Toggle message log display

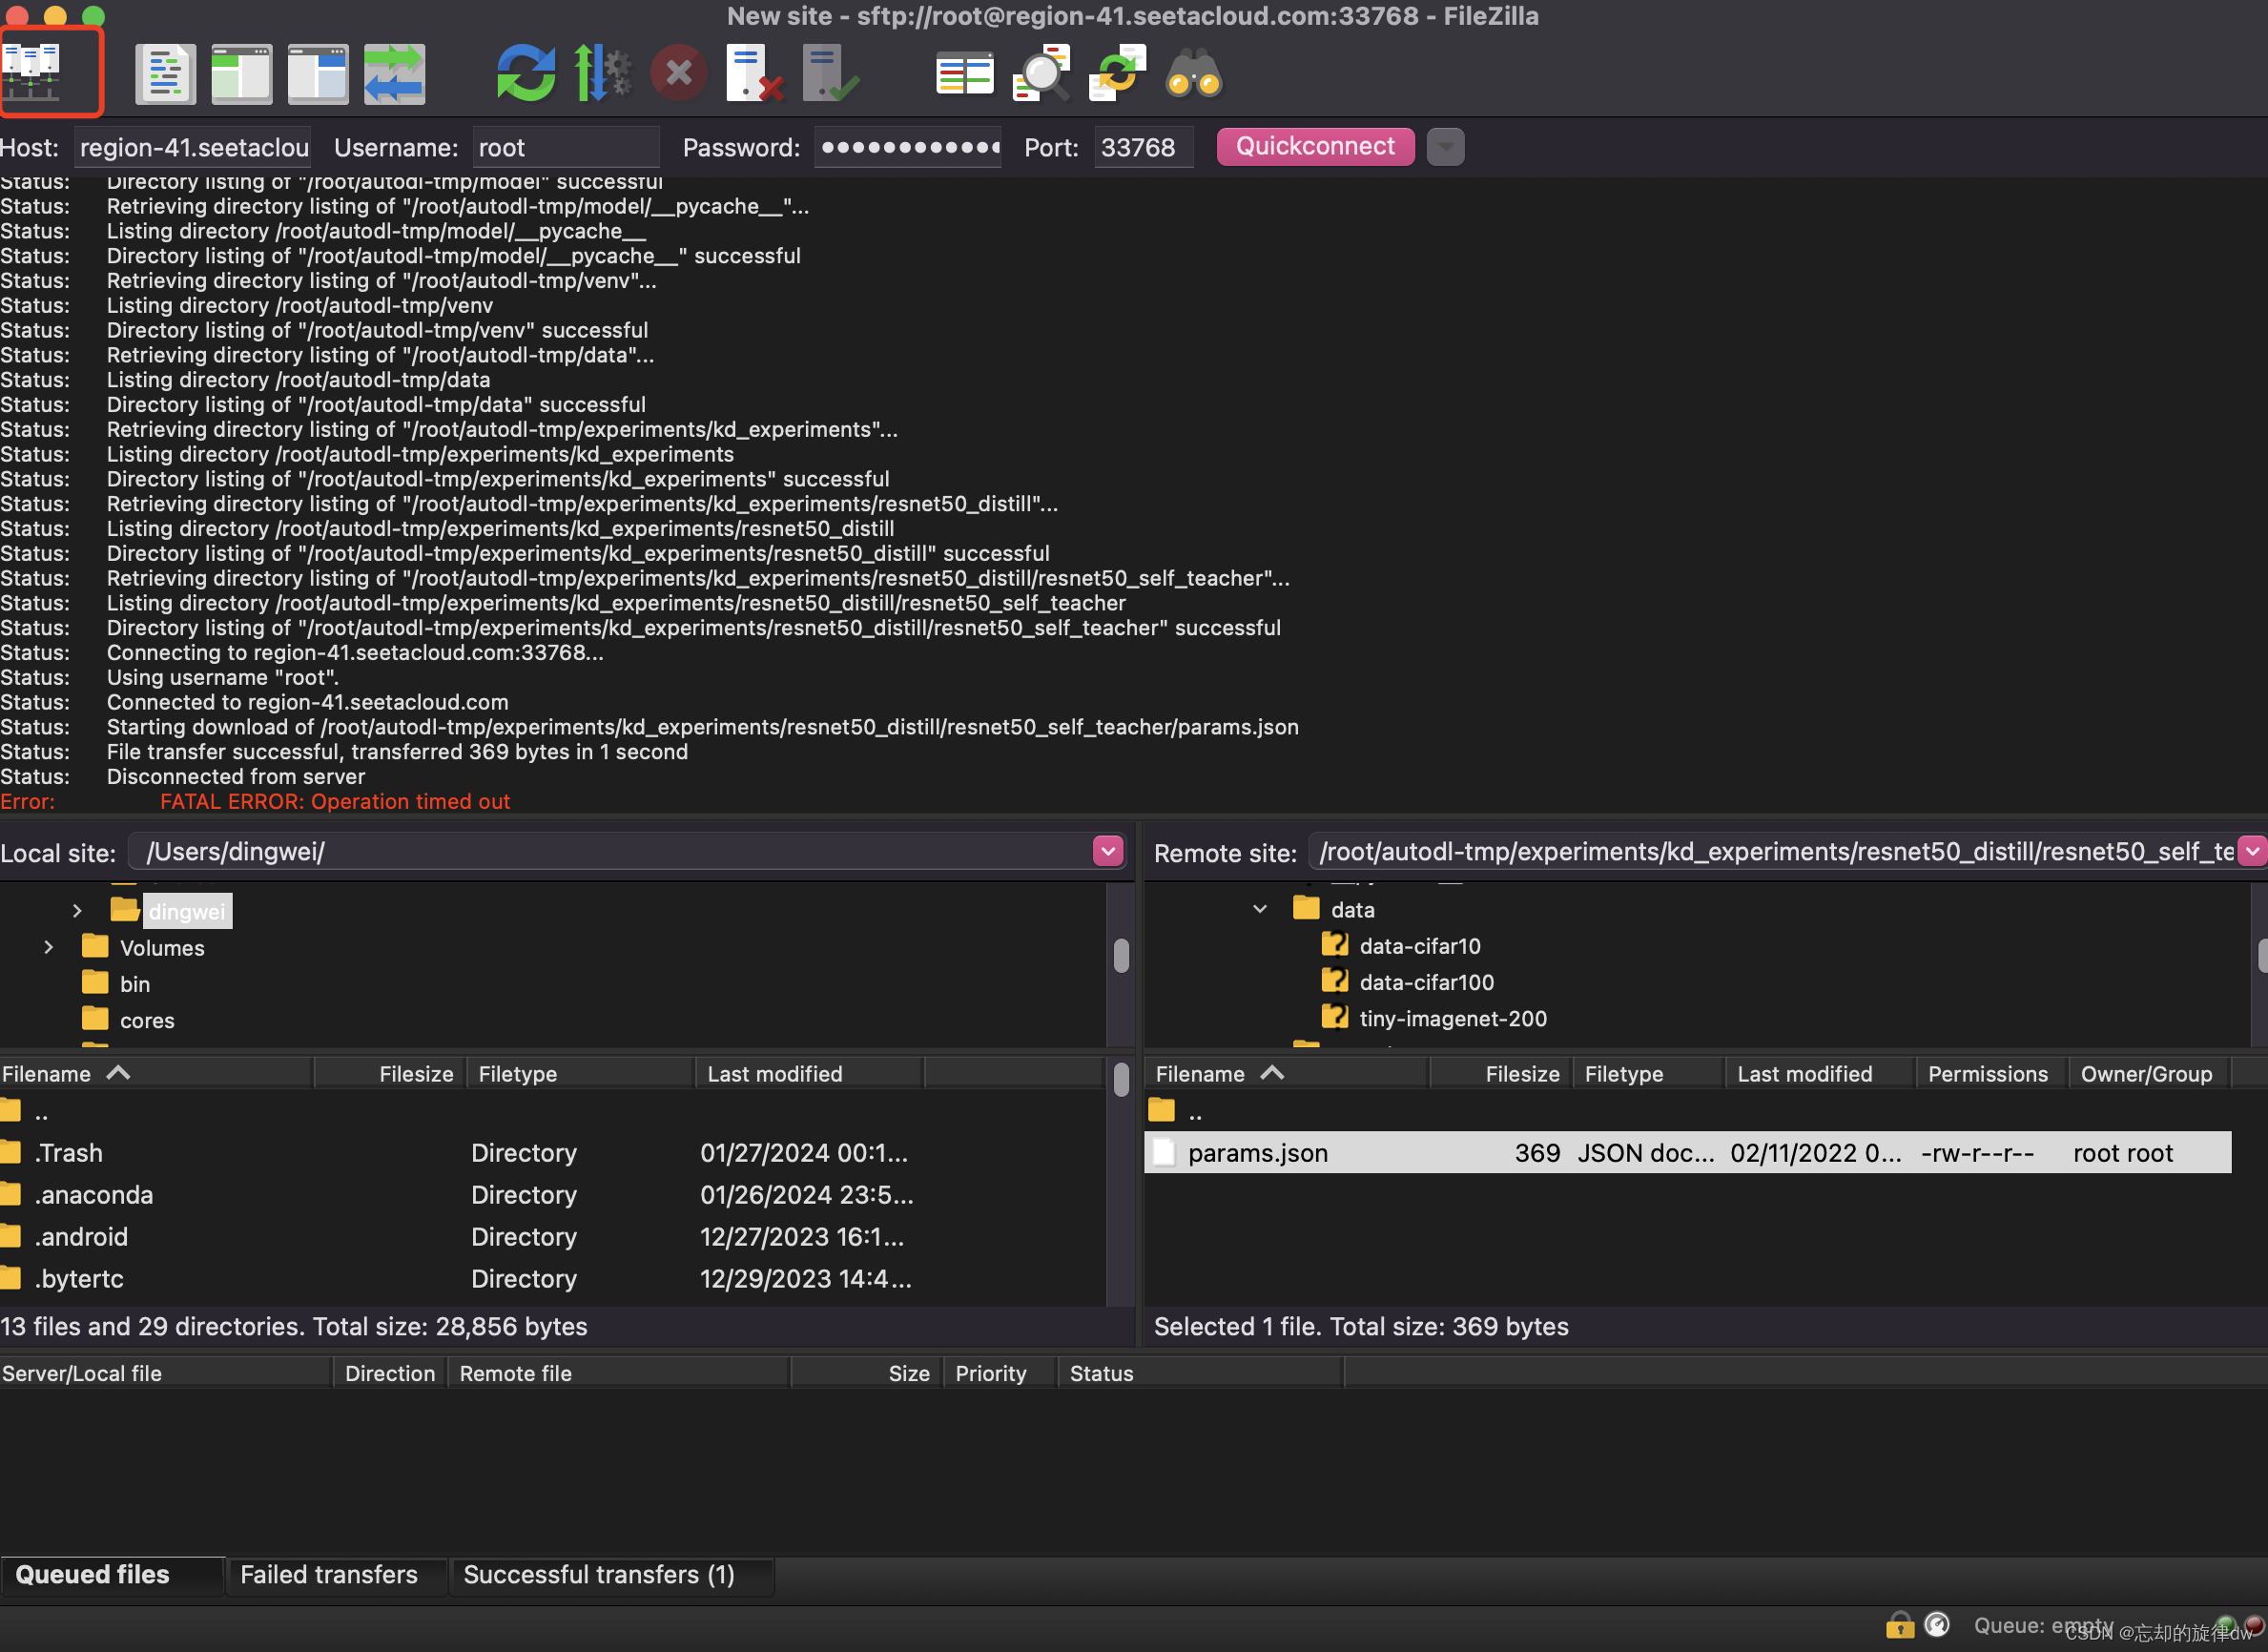(165, 73)
